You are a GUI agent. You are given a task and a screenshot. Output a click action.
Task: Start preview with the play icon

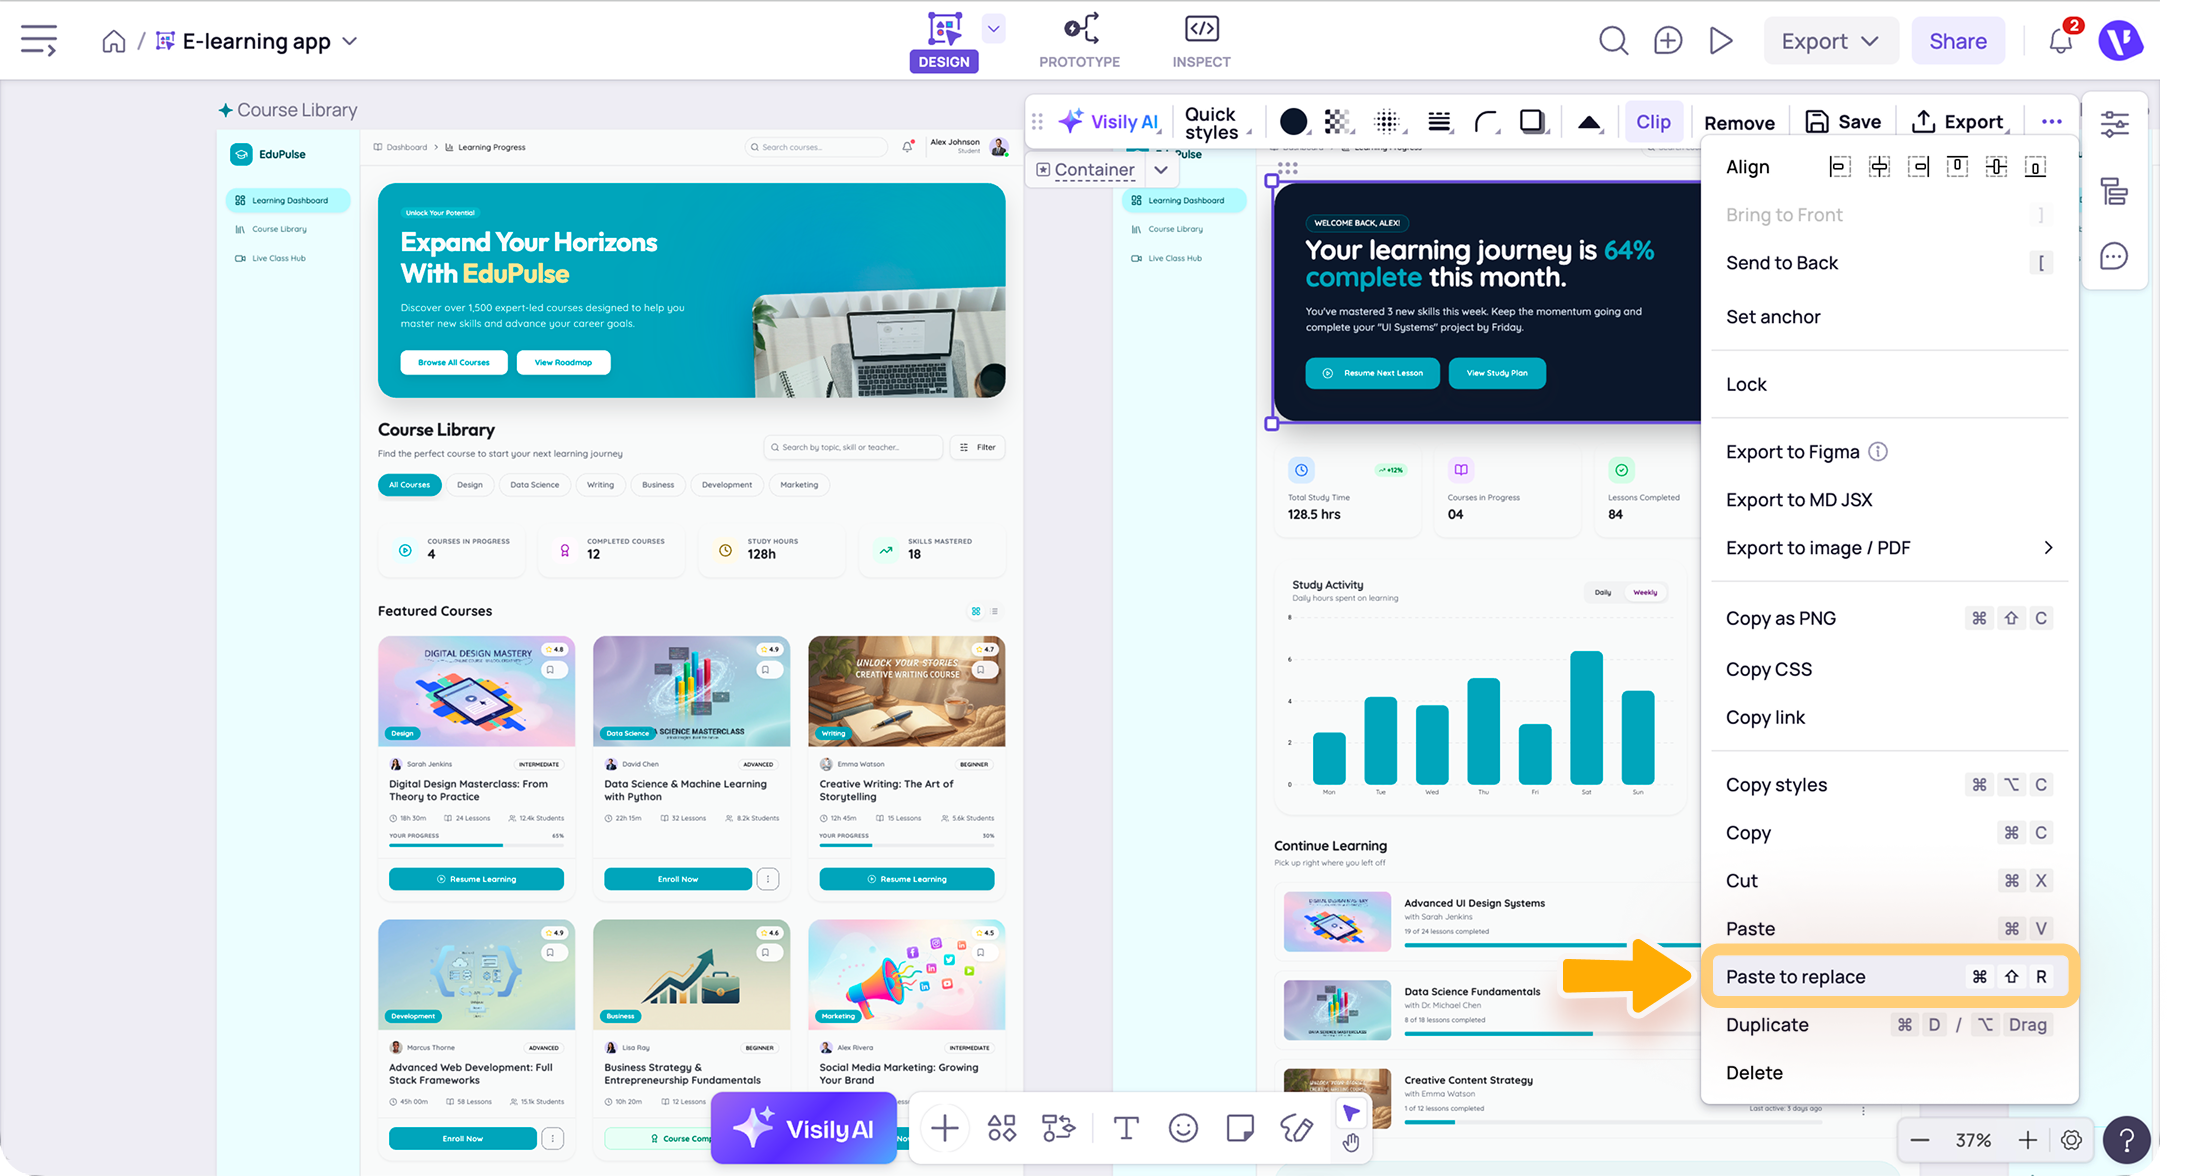tap(1721, 41)
